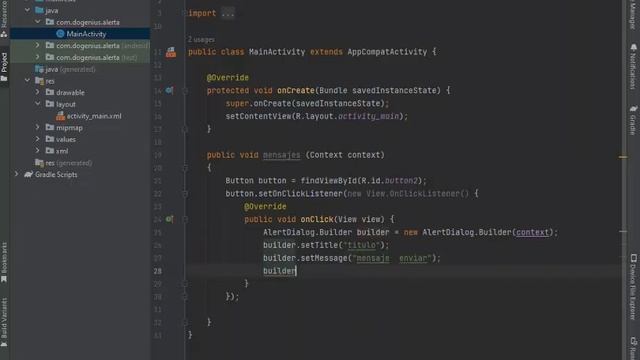This screenshot has height=360, width=640.
Task: Fold the setOnClickListener block at line 22
Action: click(x=184, y=193)
